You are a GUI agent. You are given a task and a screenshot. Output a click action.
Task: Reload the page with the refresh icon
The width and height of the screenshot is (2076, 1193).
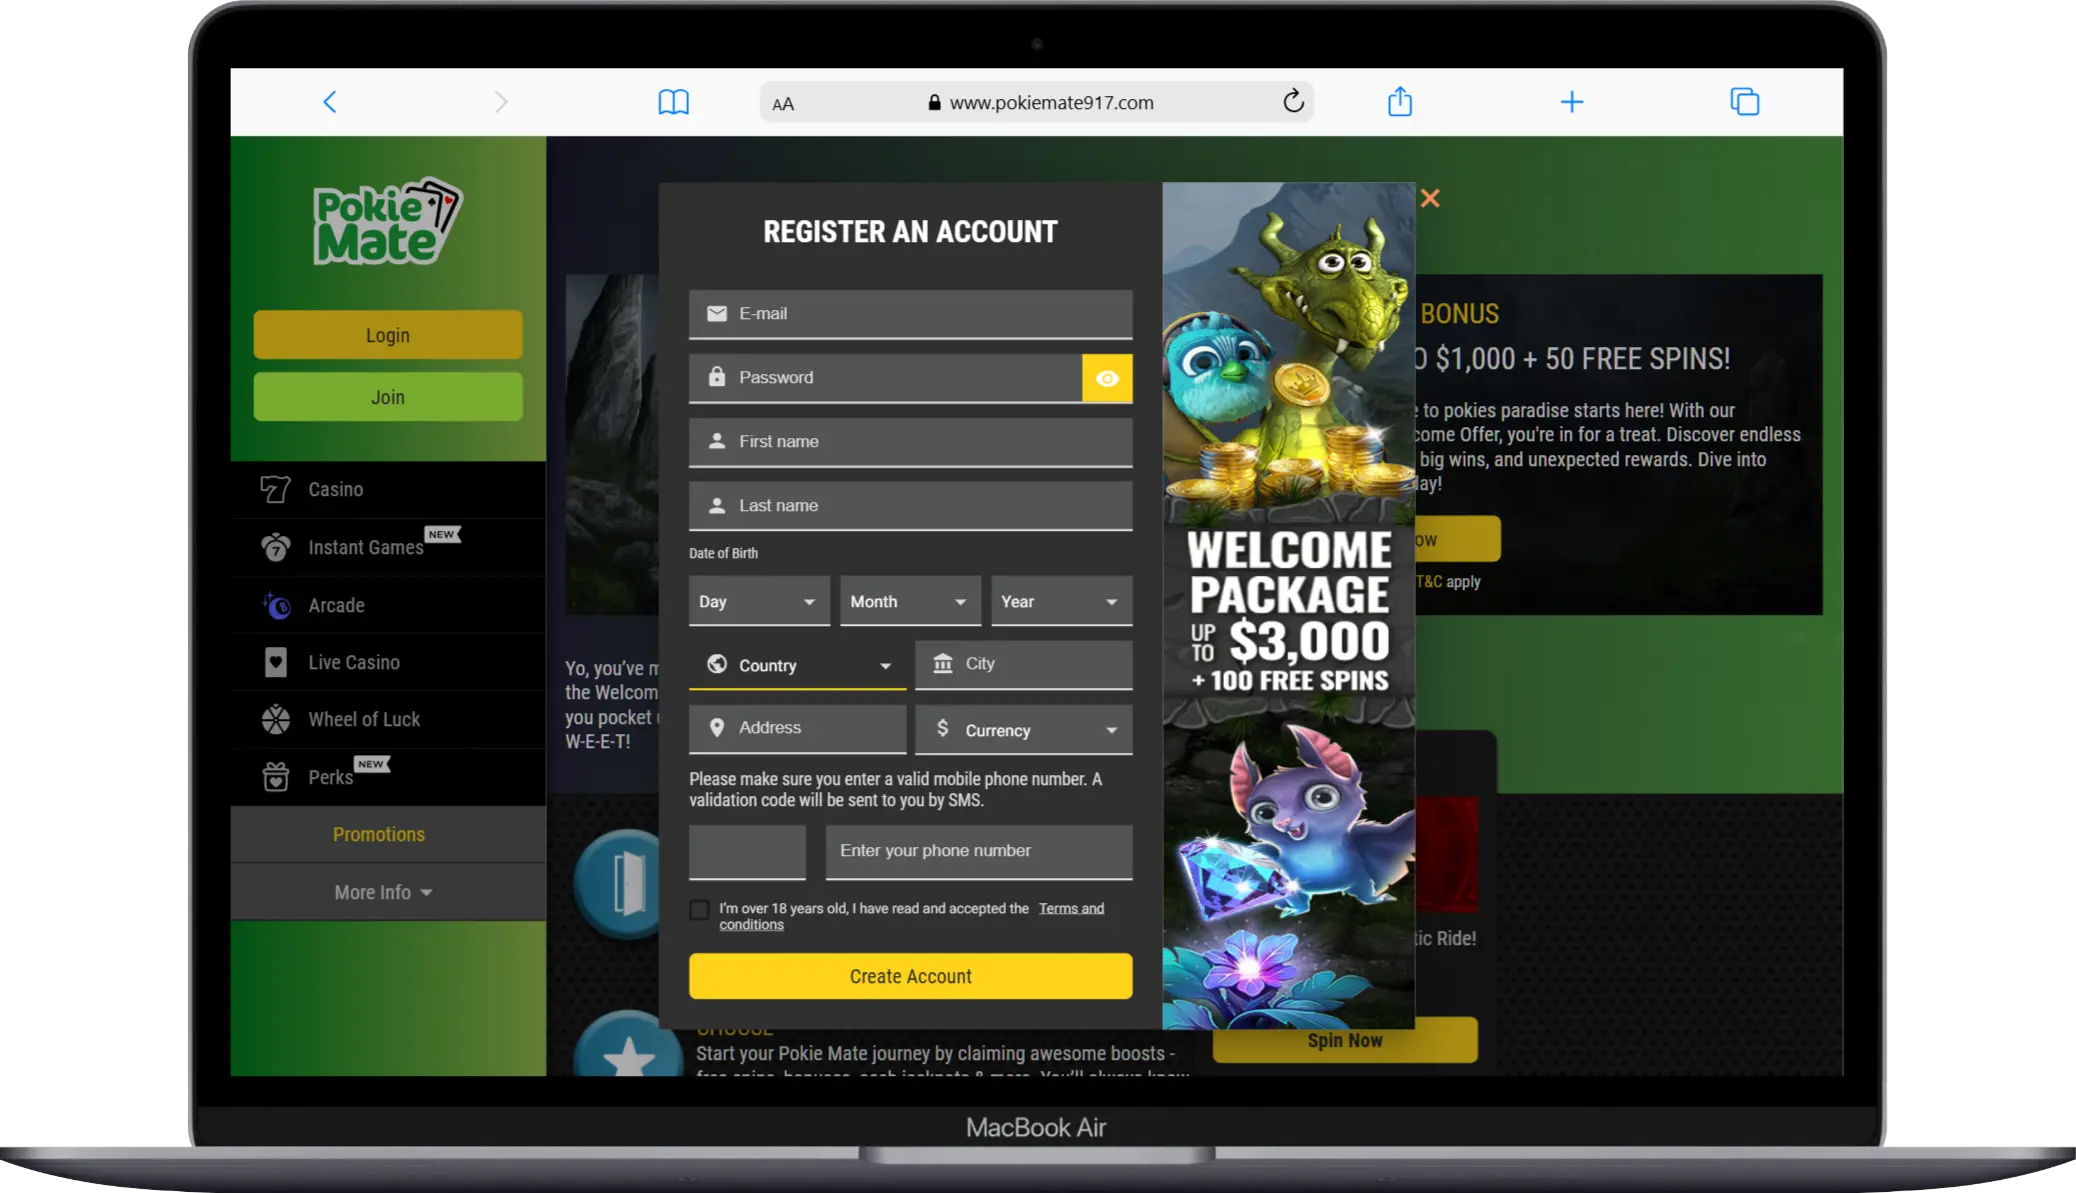coord(1293,101)
